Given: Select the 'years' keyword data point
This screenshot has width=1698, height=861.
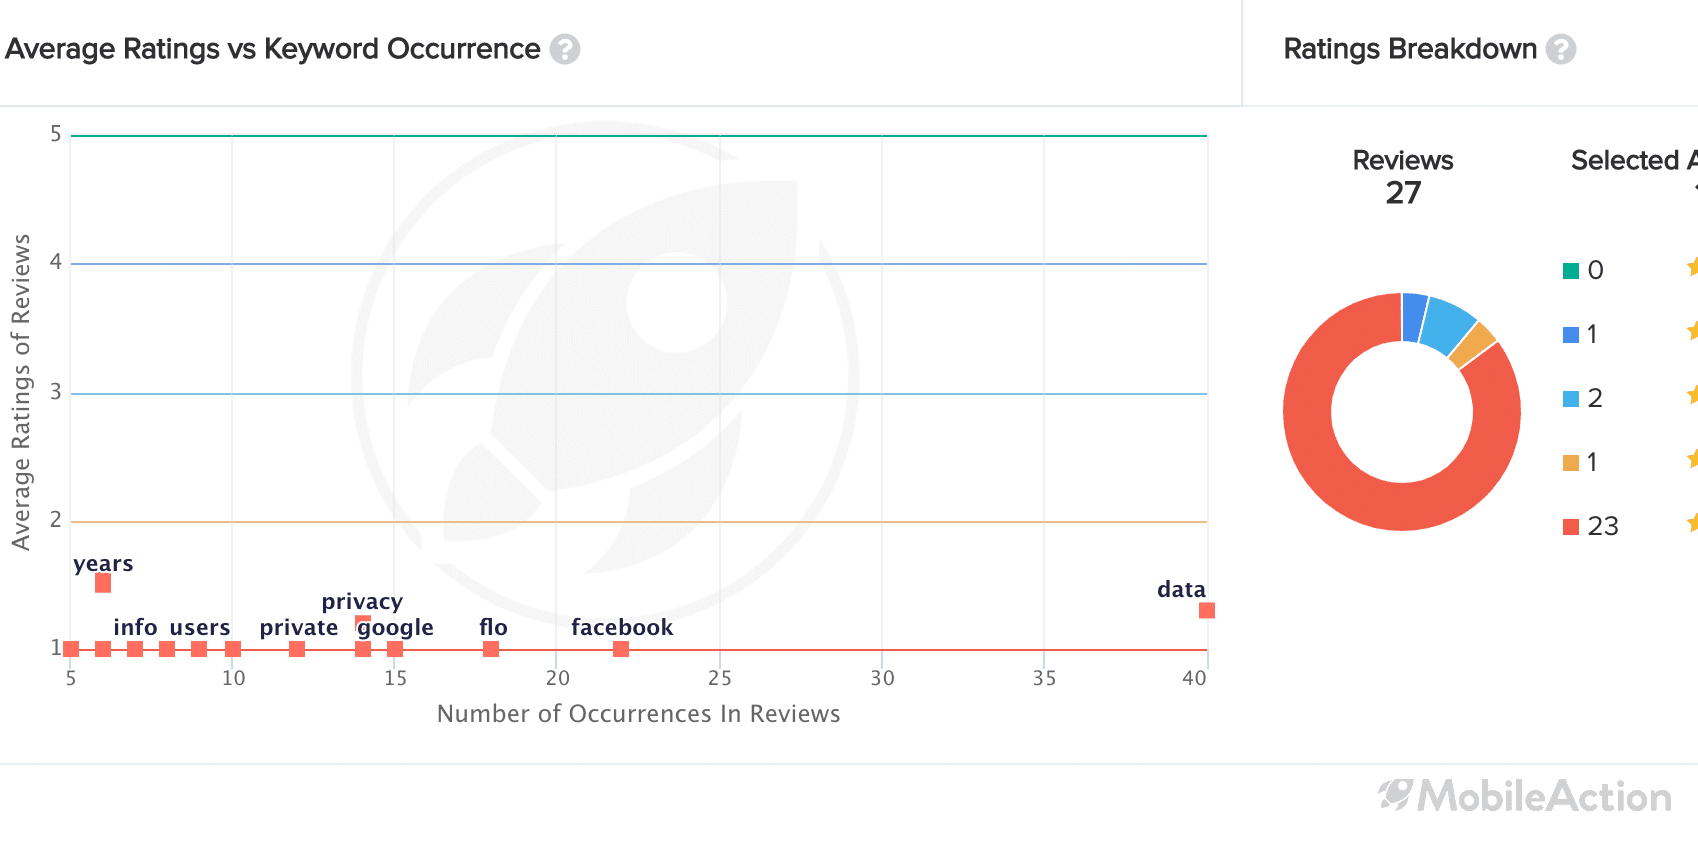Looking at the screenshot, I should [x=103, y=583].
